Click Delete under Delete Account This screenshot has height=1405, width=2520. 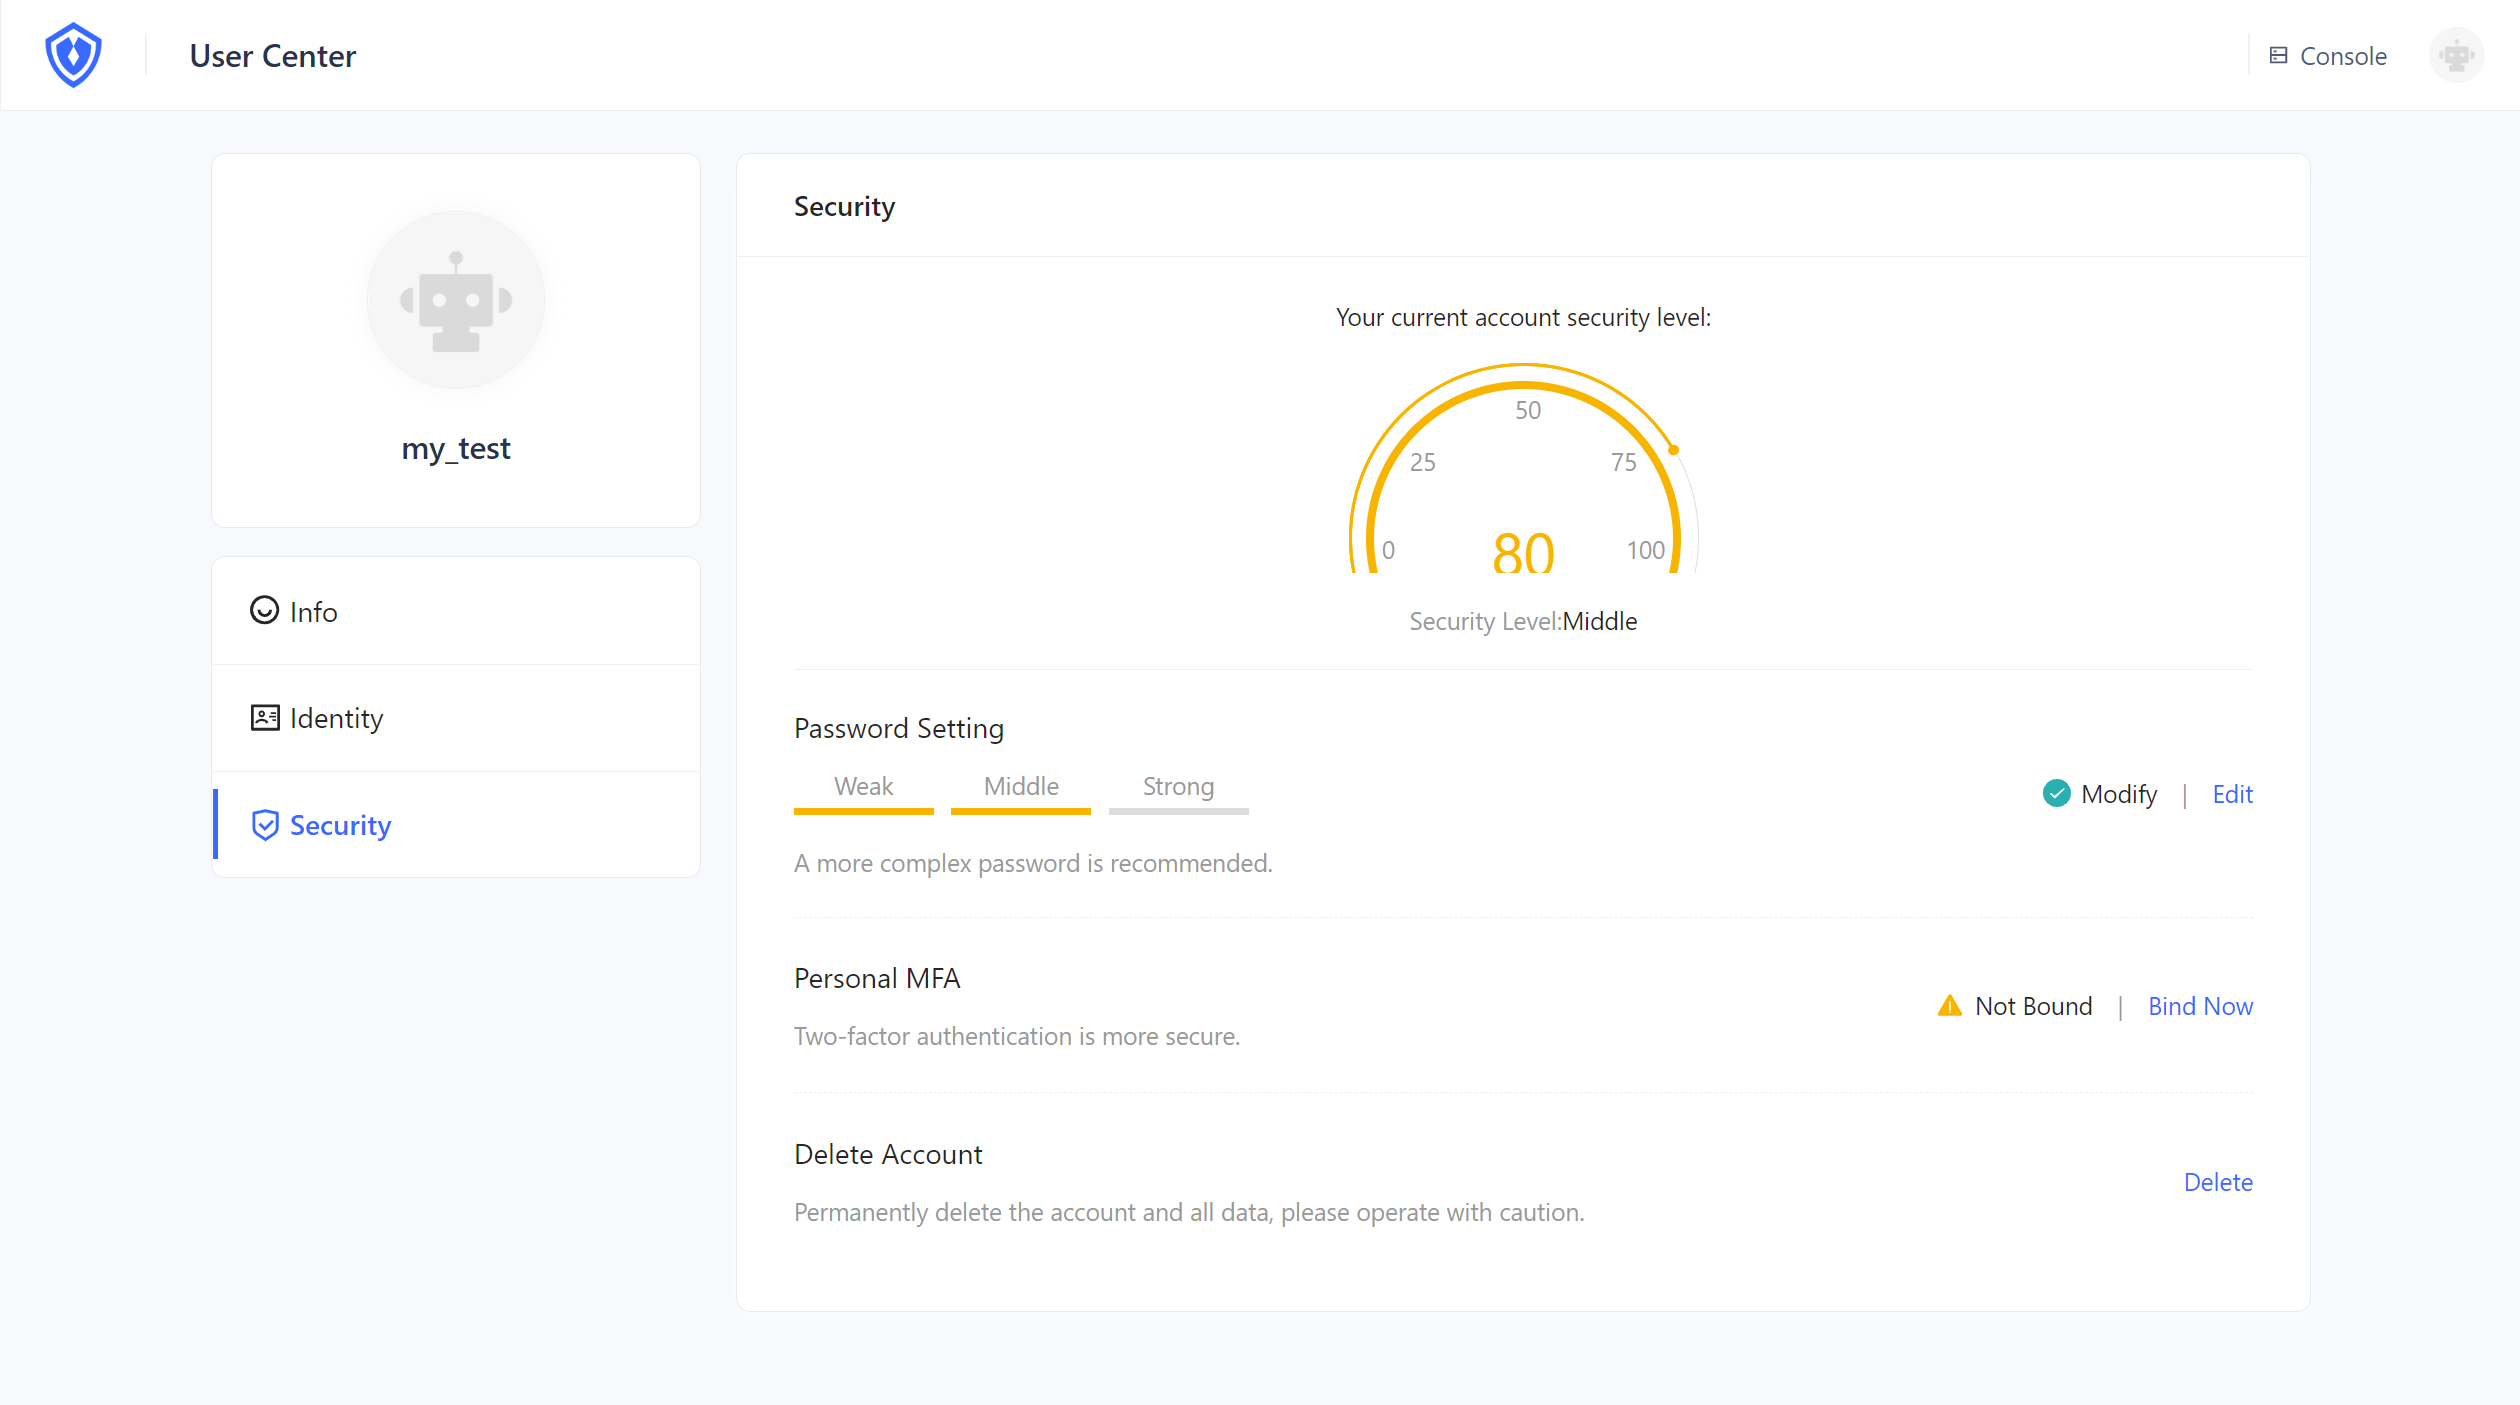coord(2218,1182)
